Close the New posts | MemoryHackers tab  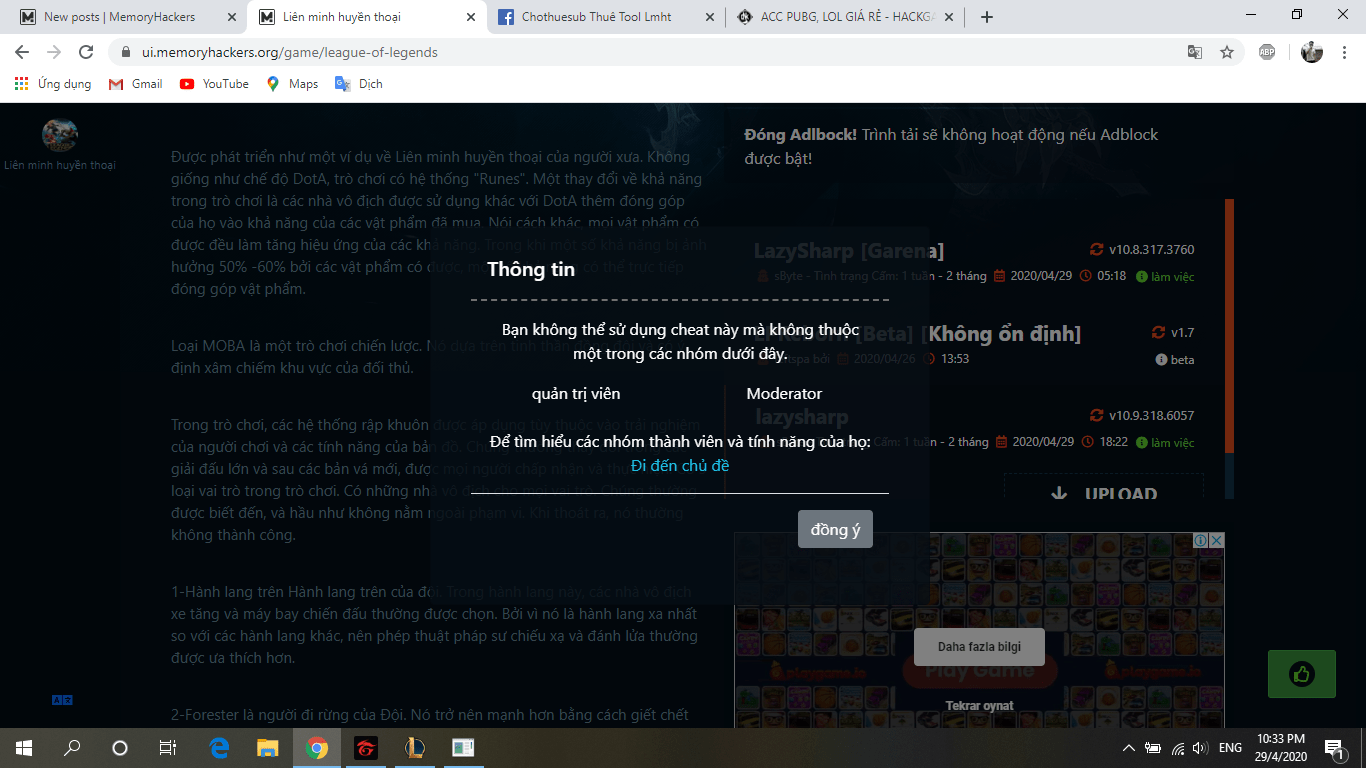tap(233, 17)
